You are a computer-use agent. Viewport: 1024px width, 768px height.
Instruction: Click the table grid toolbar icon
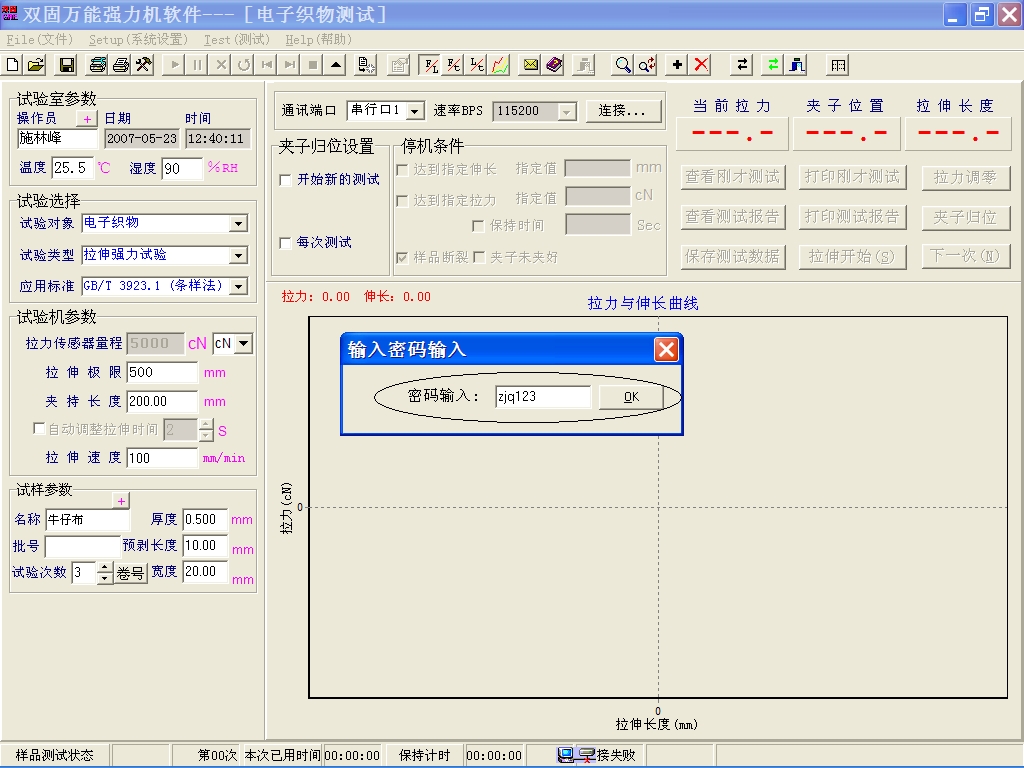point(838,65)
